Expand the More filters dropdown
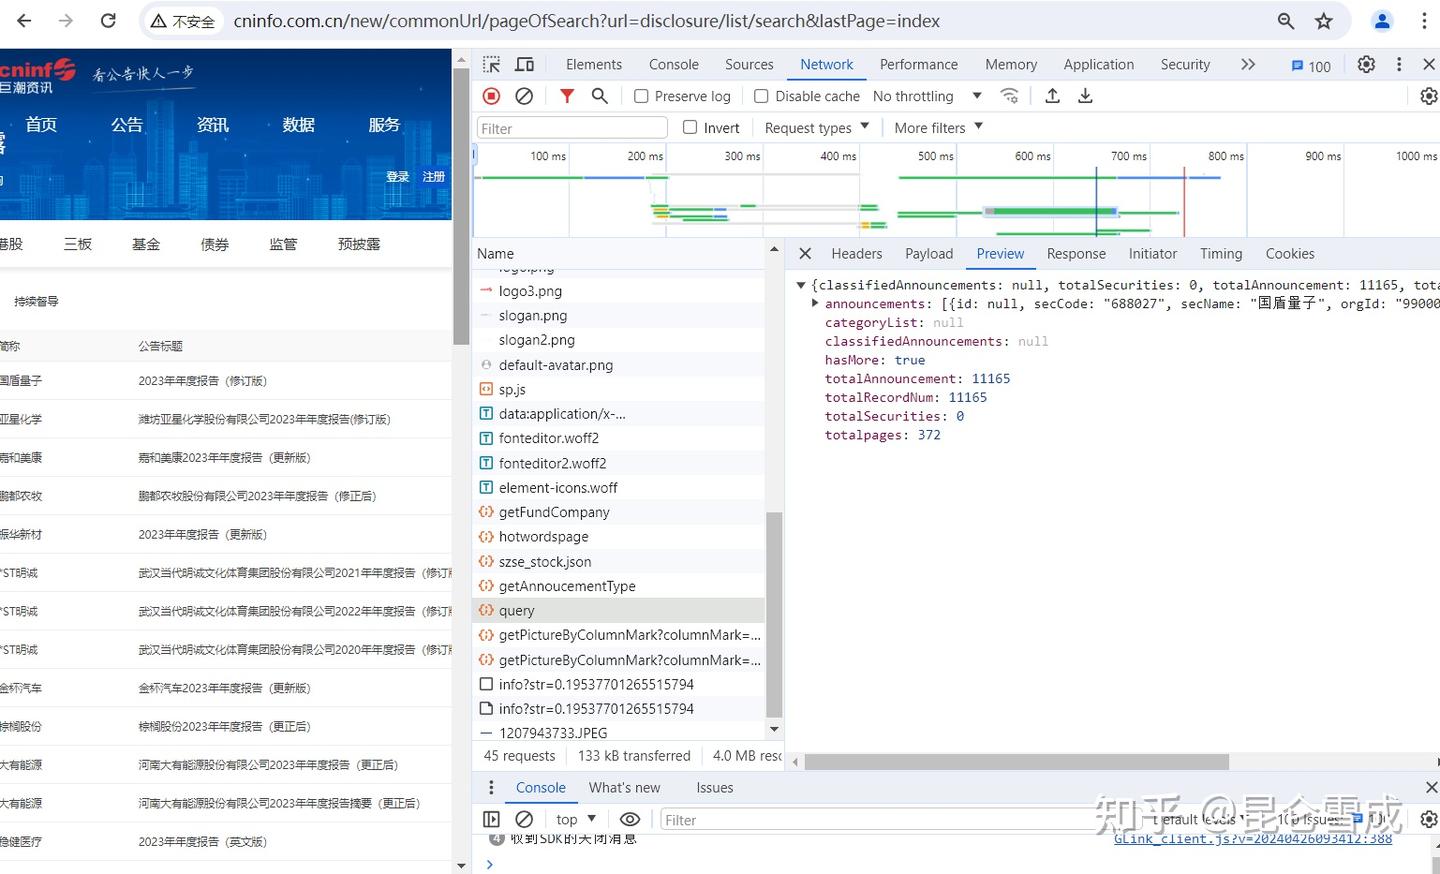1440x874 pixels. [939, 128]
